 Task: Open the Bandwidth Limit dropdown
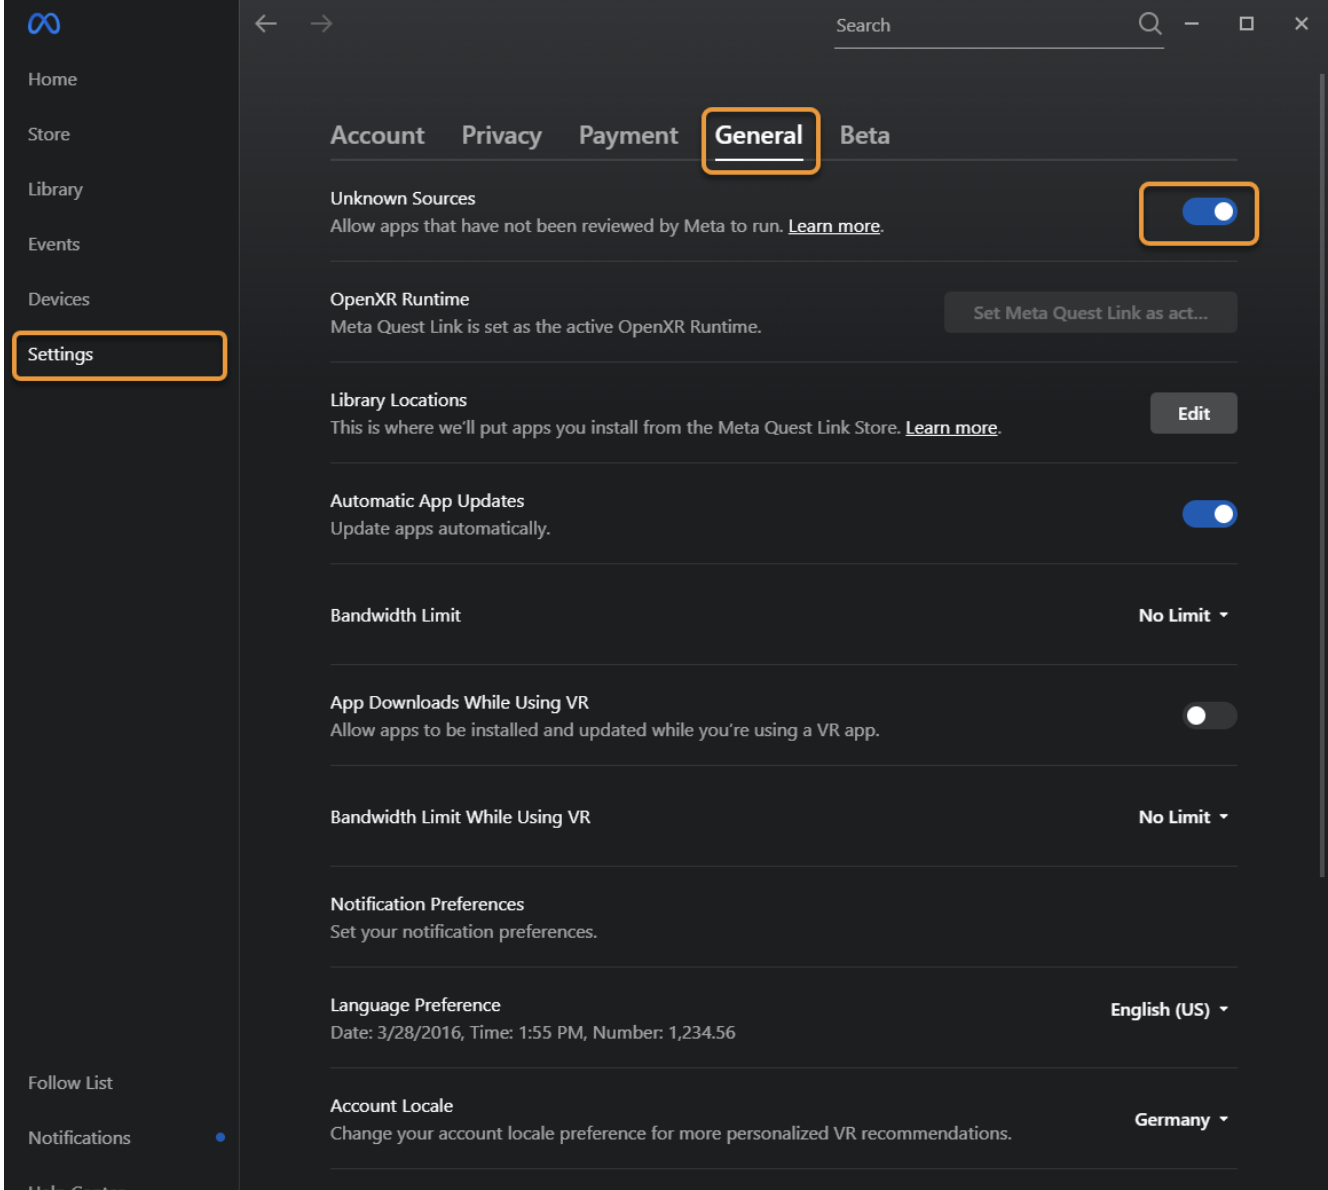[1183, 615]
